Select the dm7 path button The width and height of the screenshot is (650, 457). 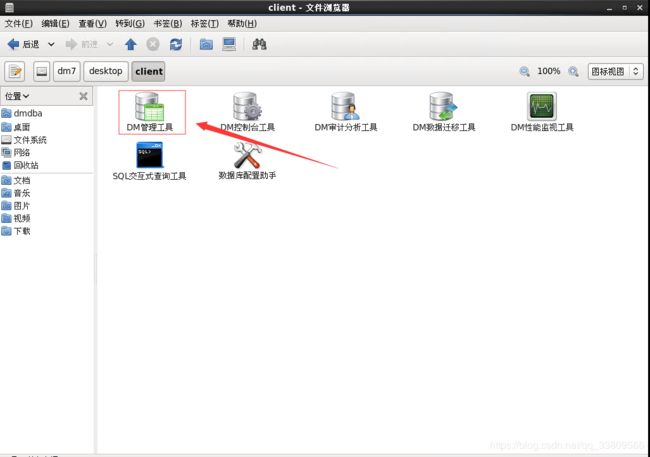coord(67,71)
